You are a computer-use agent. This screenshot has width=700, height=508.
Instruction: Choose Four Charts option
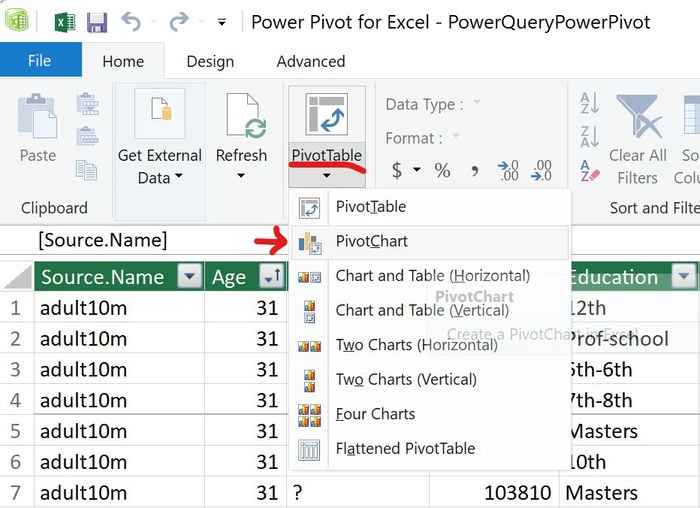(x=431, y=414)
